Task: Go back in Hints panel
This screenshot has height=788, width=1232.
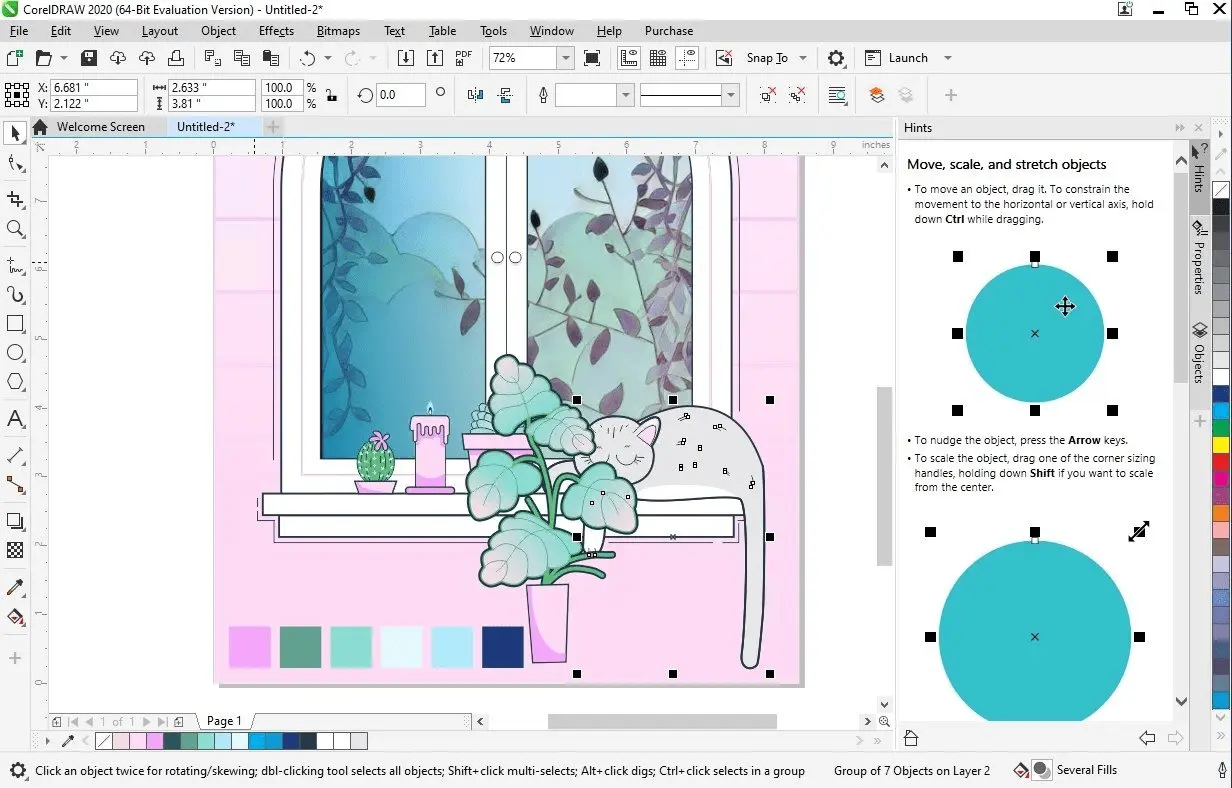Action: click(x=1147, y=739)
